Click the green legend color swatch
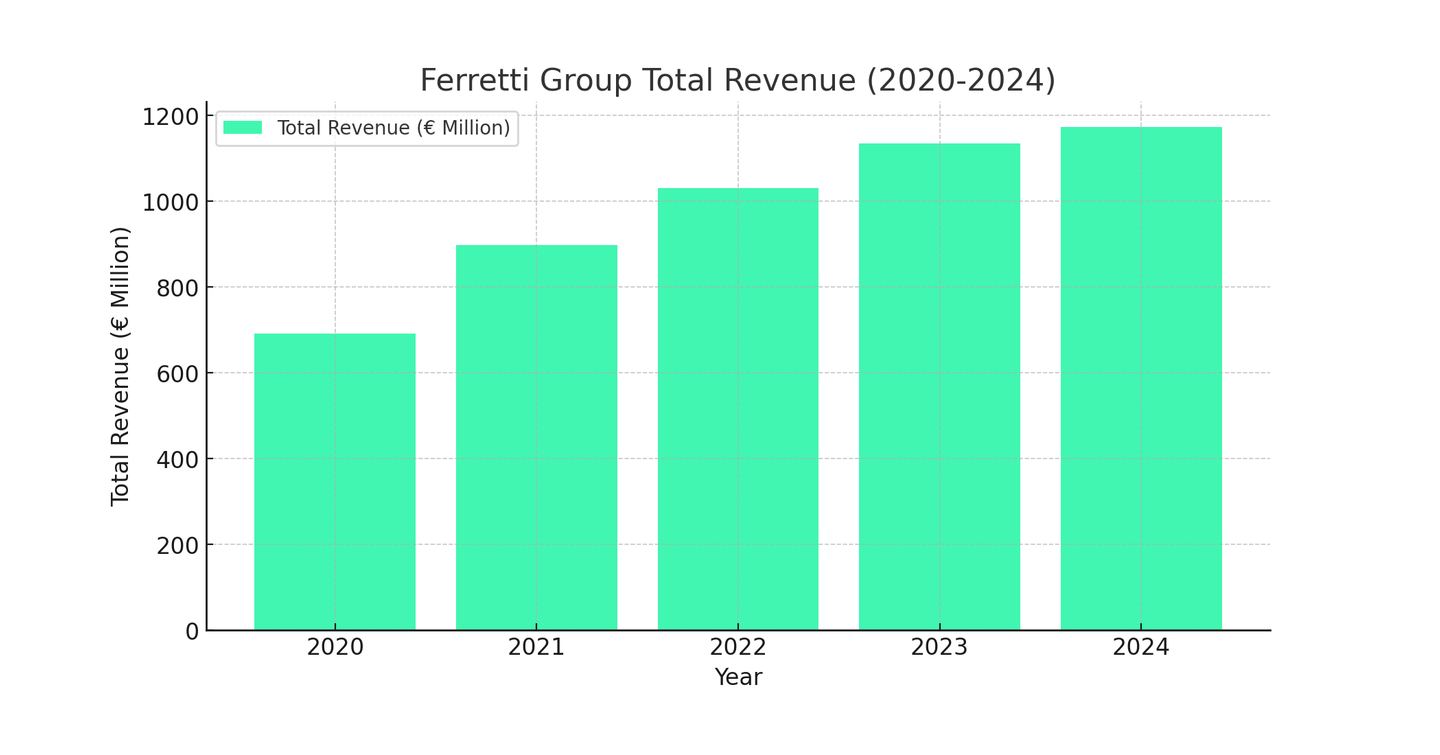Screen dimensions: 1440x755 [x=242, y=128]
